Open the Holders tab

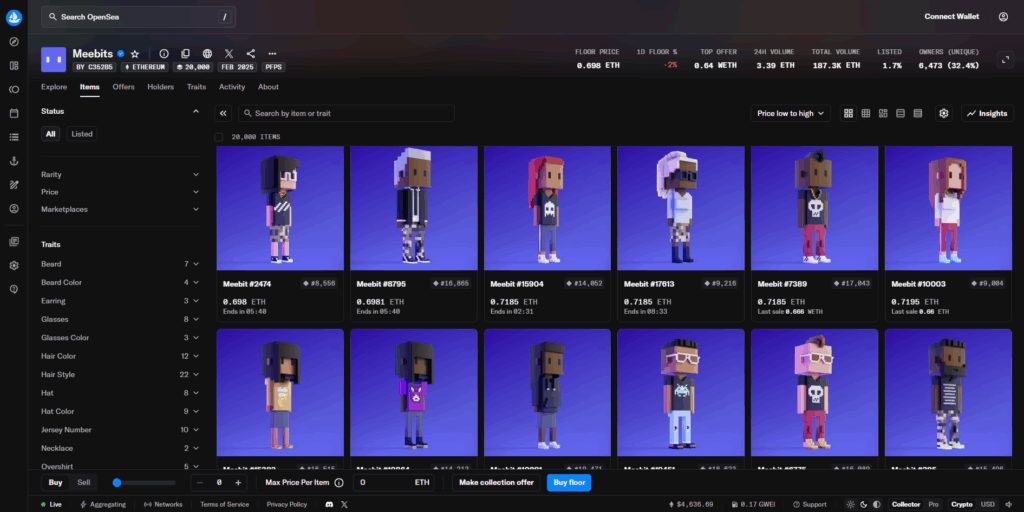point(161,87)
